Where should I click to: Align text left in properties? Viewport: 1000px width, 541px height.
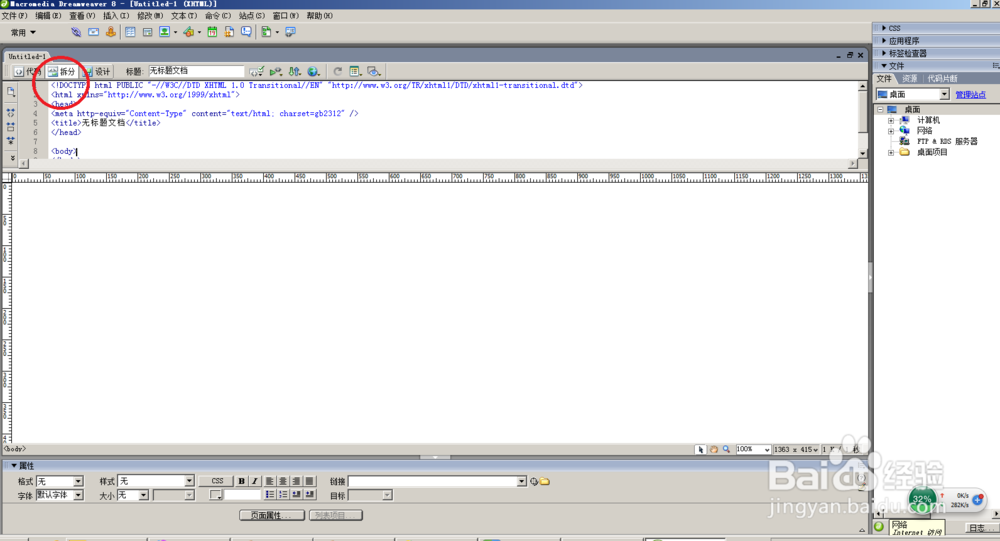point(270,481)
